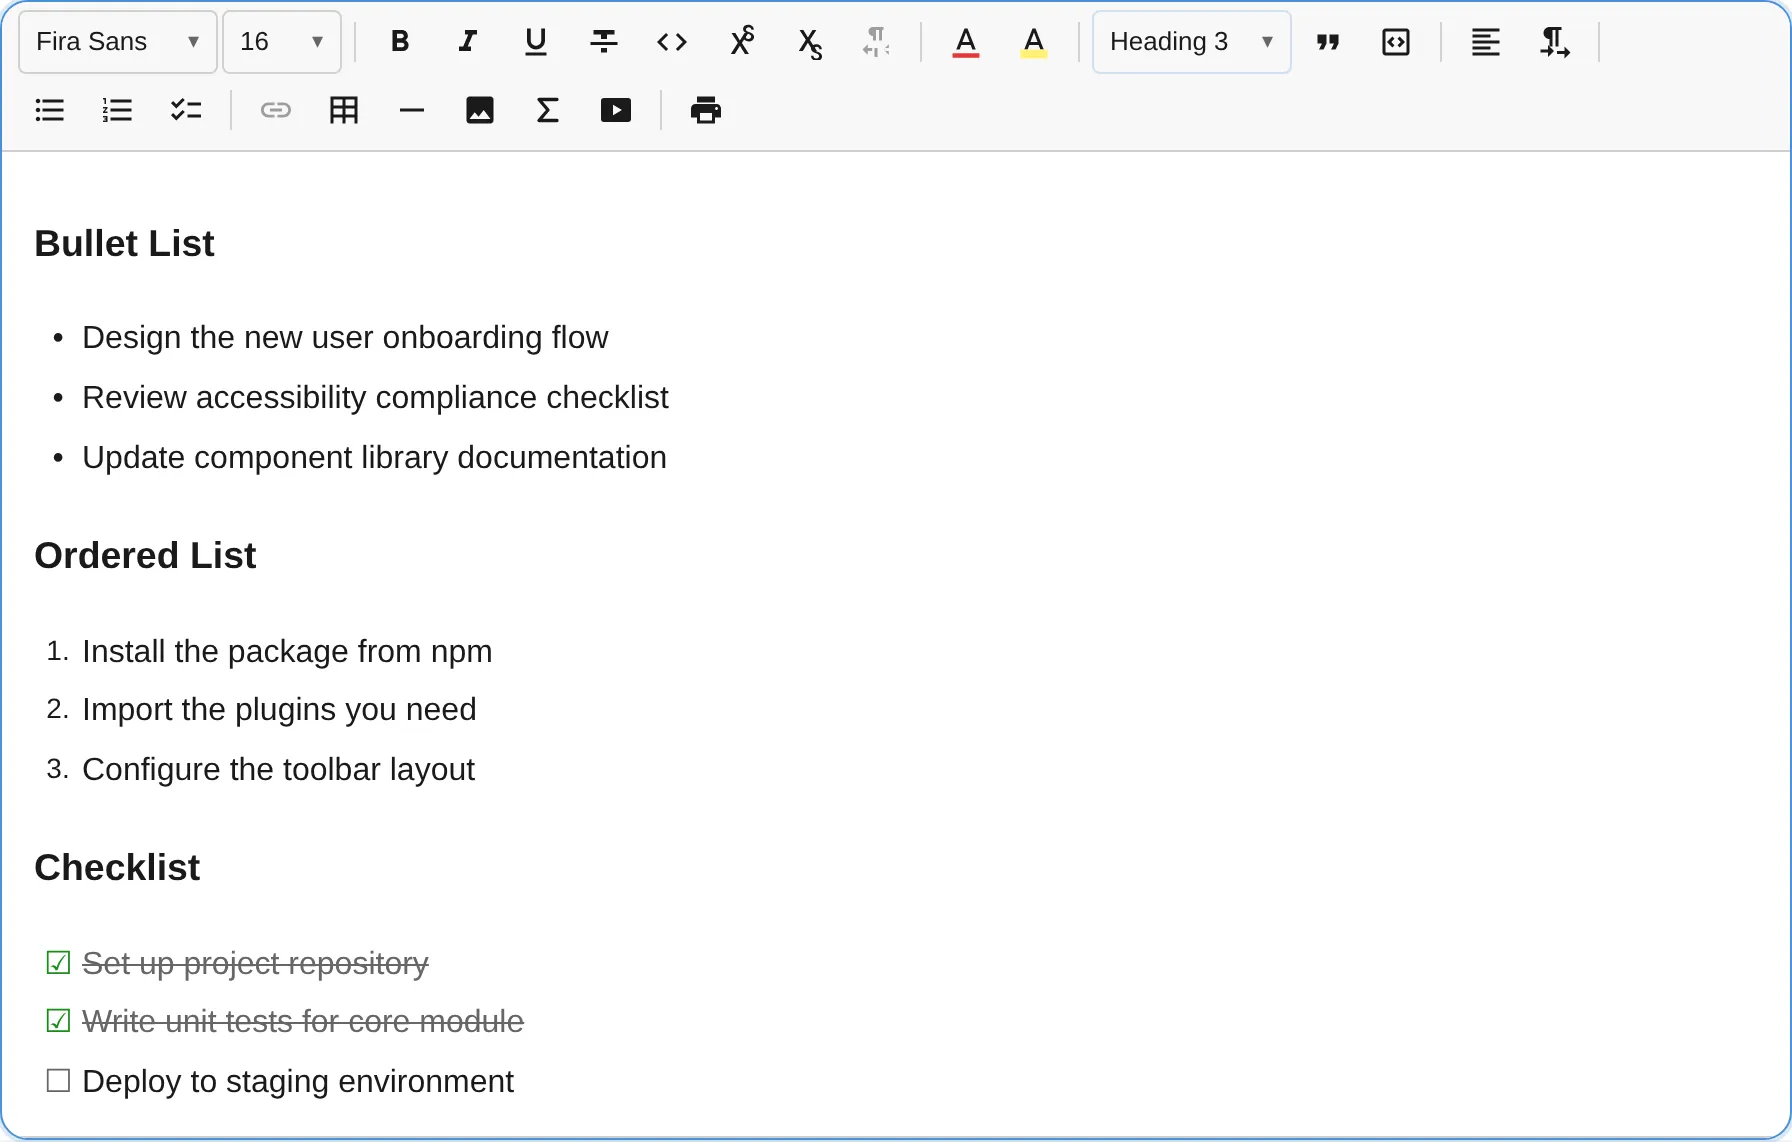Click the 'Deploy to staging environment' text
Image resolution: width=1792 pixels, height=1142 pixels.
[x=298, y=1082]
